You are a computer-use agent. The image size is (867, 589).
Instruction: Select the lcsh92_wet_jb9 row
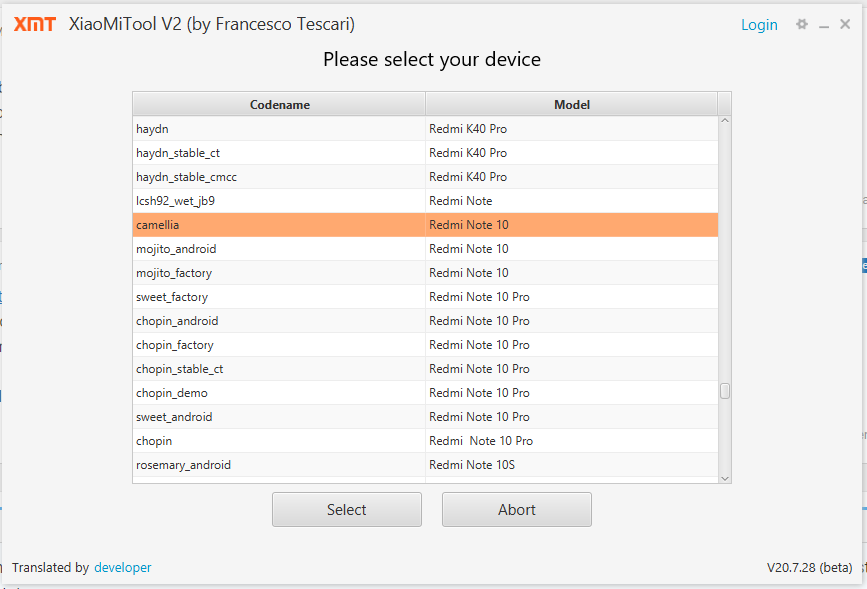tap(425, 201)
